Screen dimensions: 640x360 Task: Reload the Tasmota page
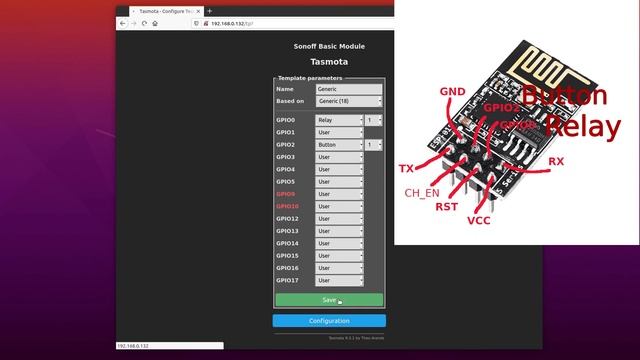click(x=144, y=24)
